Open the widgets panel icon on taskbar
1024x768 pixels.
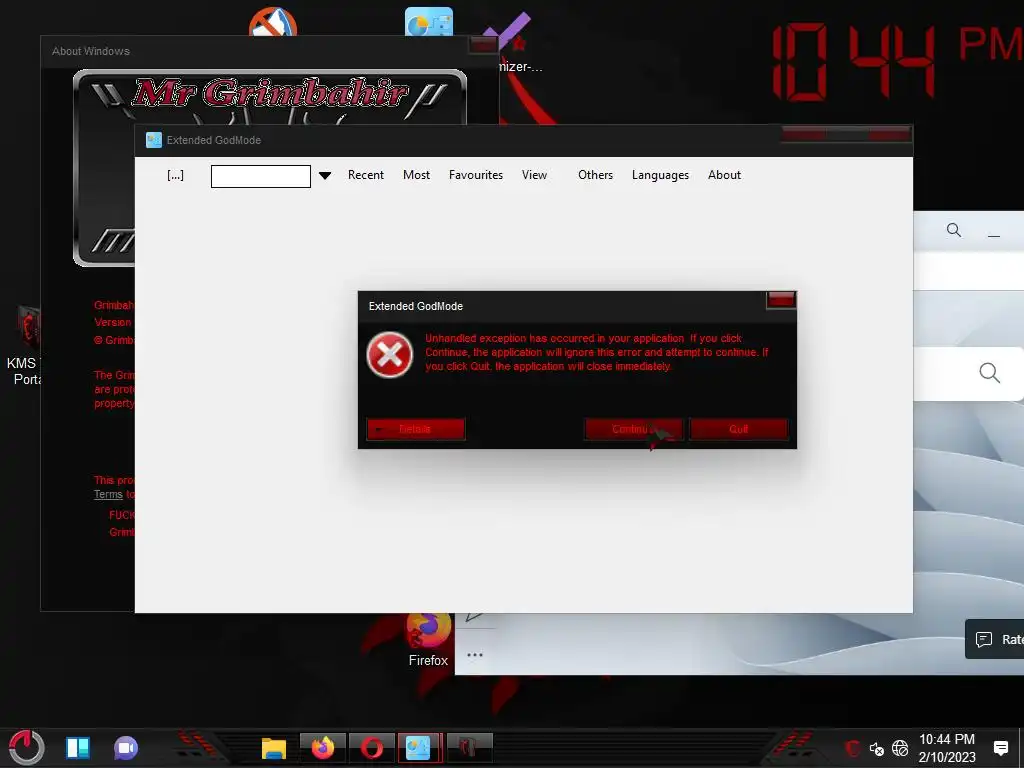pos(78,748)
